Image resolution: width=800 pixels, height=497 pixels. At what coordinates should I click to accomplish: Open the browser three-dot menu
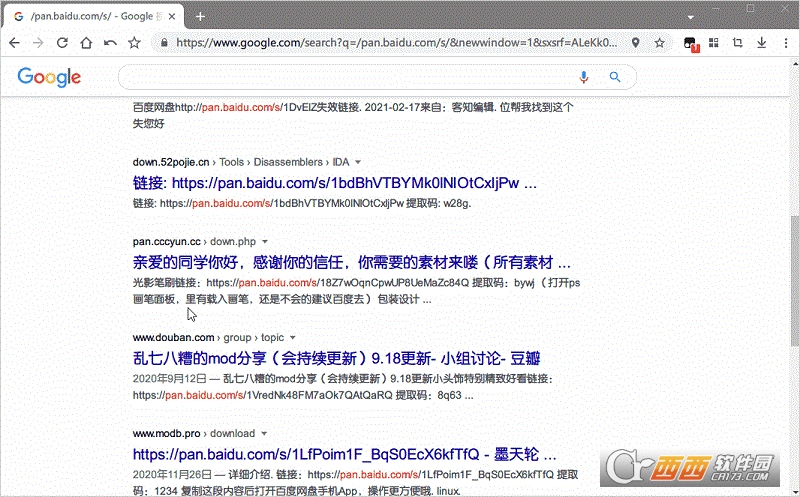[786, 43]
